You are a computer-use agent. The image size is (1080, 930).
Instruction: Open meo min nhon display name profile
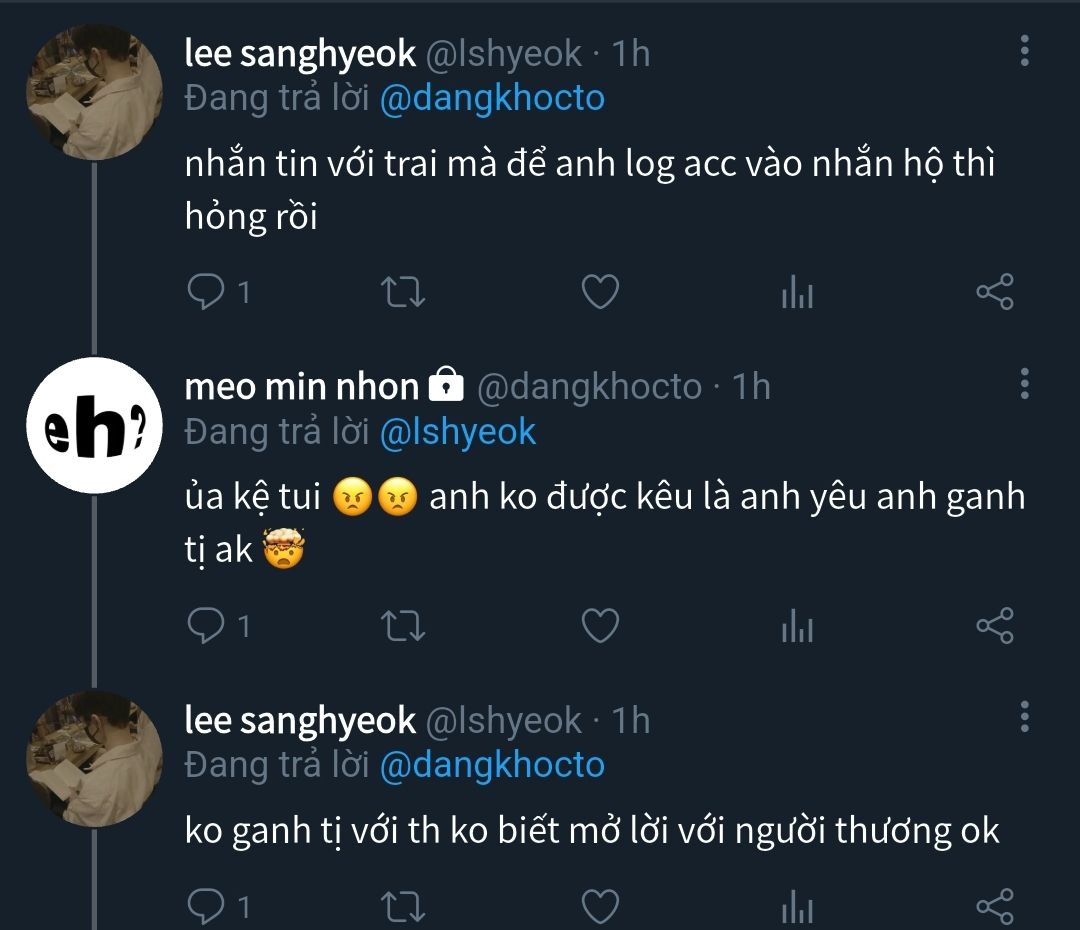301,386
